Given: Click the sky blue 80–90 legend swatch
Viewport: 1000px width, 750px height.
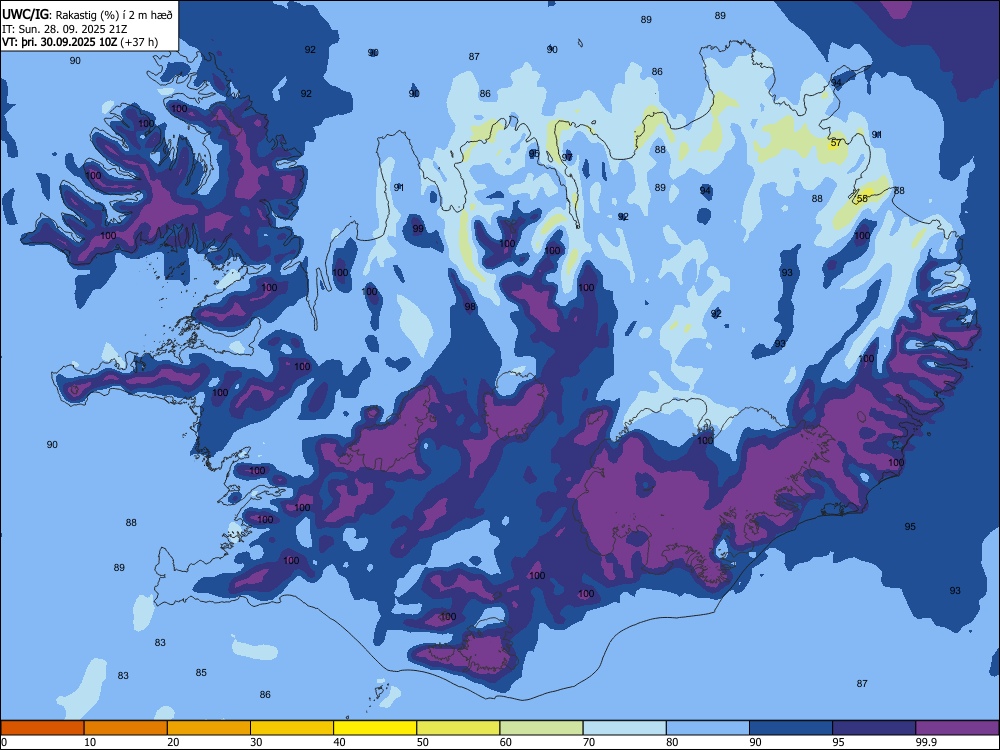Looking at the screenshot, I should point(708,728).
